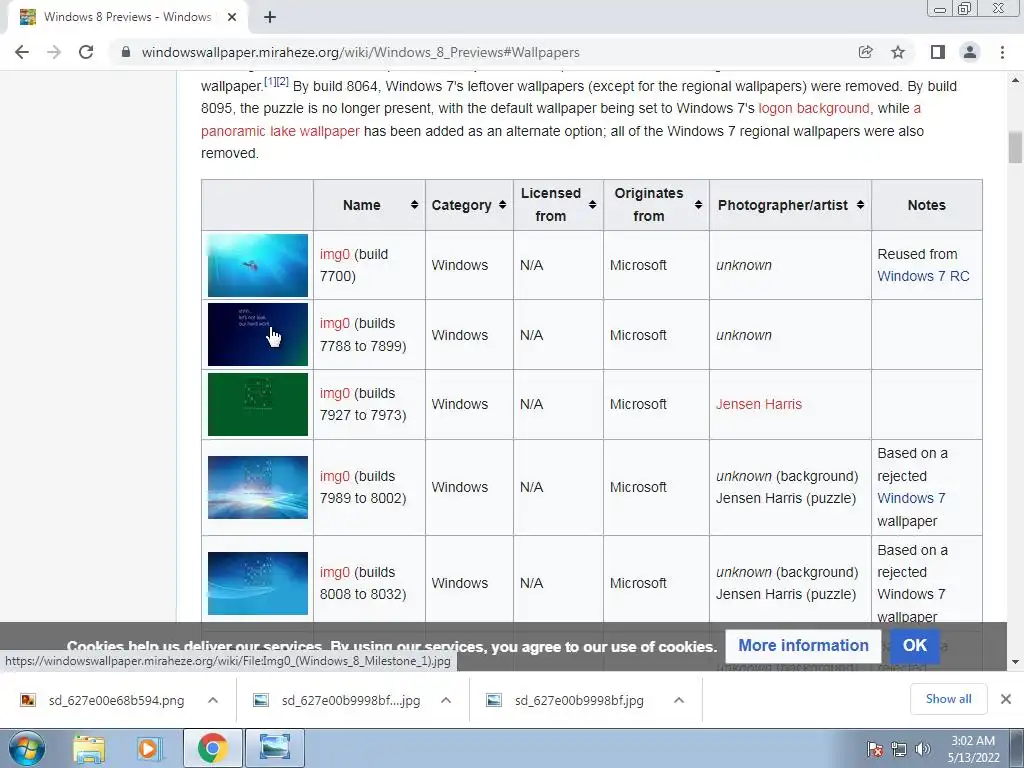Bookmark this page with the star
The width and height of the screenshot is (1024, 768).
click(x=898, y=52)
